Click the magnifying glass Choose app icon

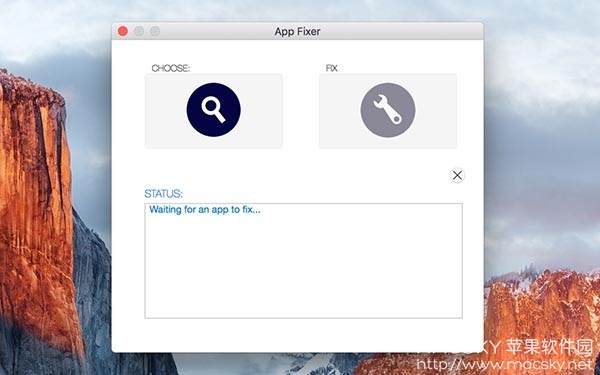214,110
